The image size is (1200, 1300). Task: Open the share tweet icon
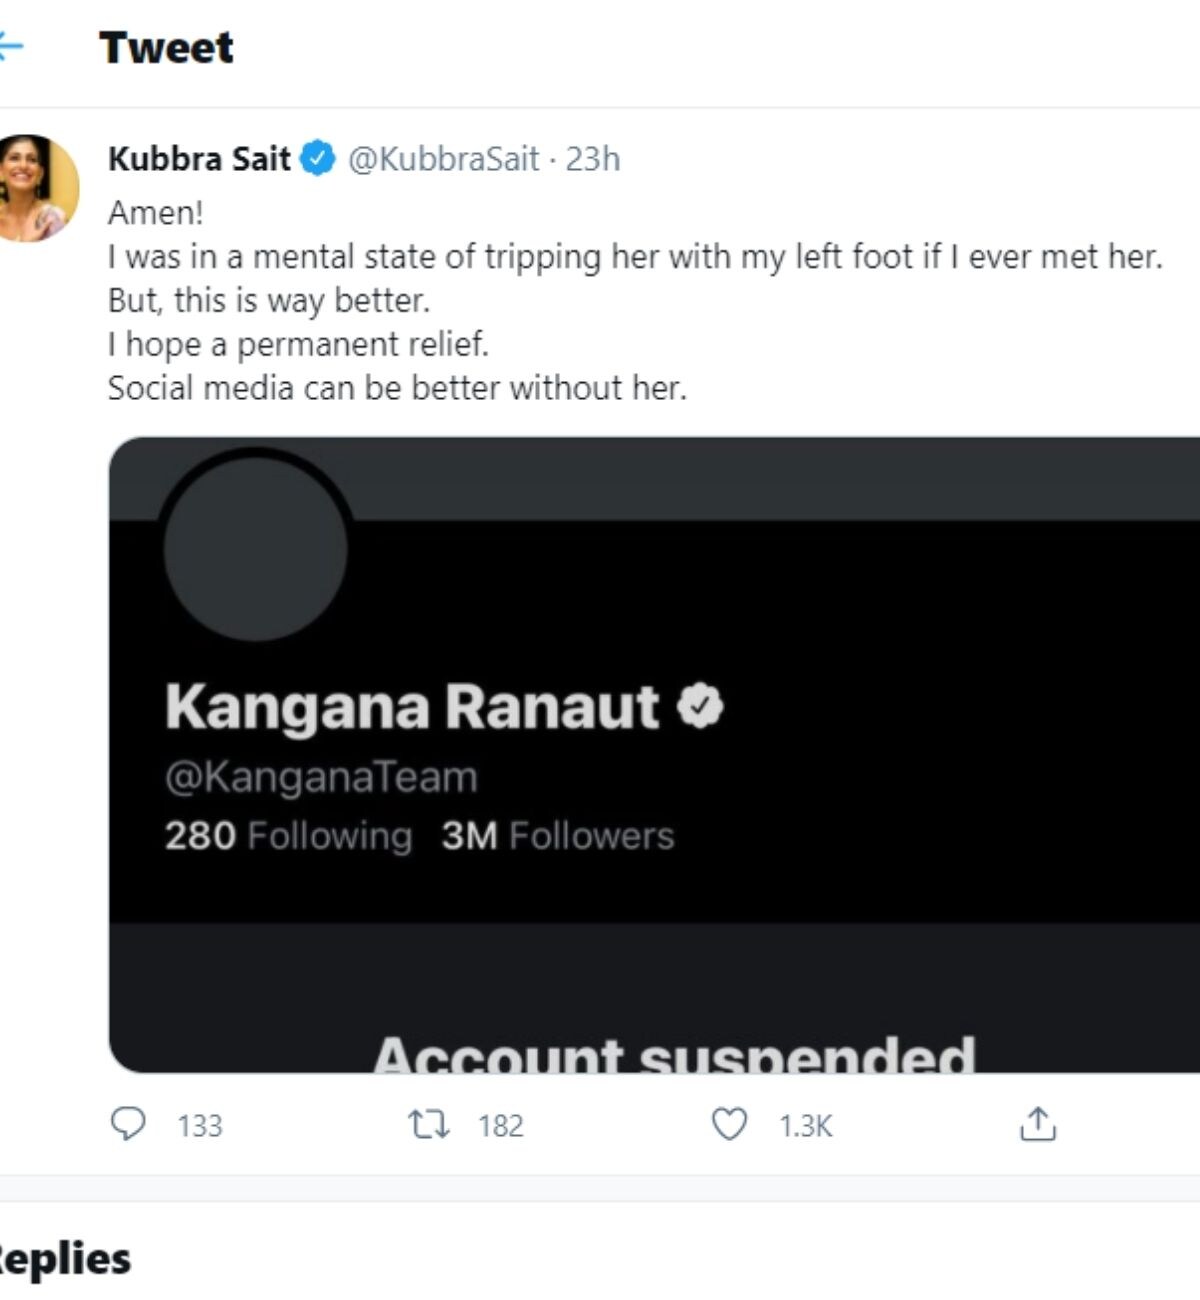pyautogui.click(x=1038, y=1124)
